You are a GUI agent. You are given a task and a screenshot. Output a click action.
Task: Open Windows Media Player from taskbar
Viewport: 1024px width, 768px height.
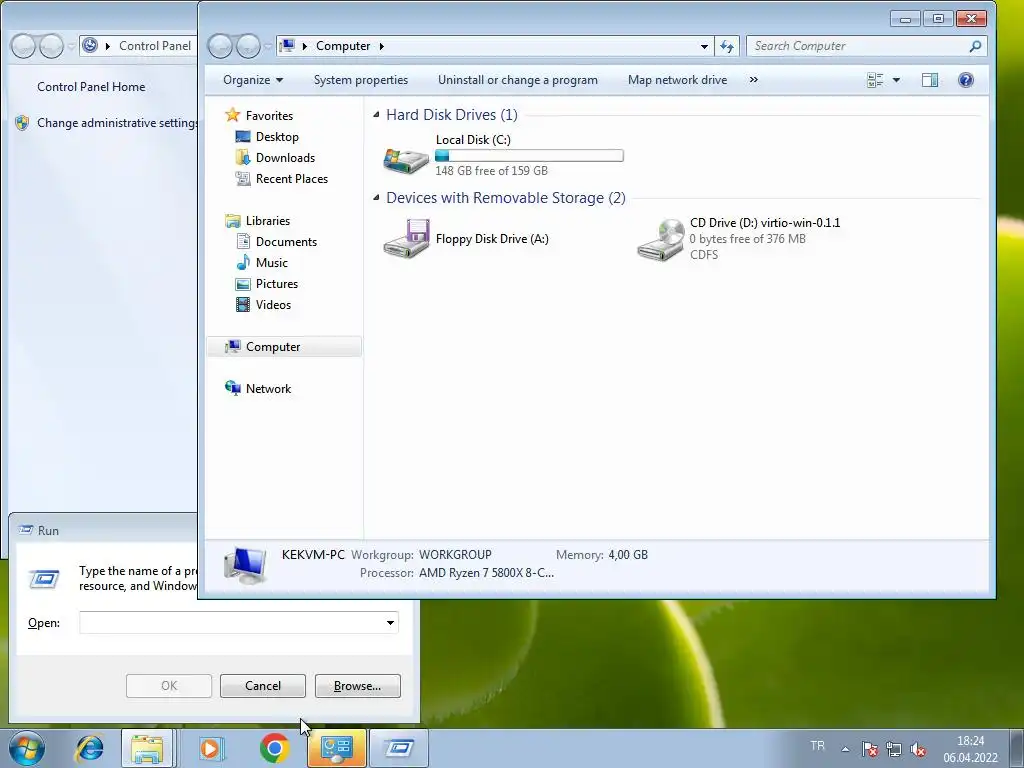pos(210,748)
